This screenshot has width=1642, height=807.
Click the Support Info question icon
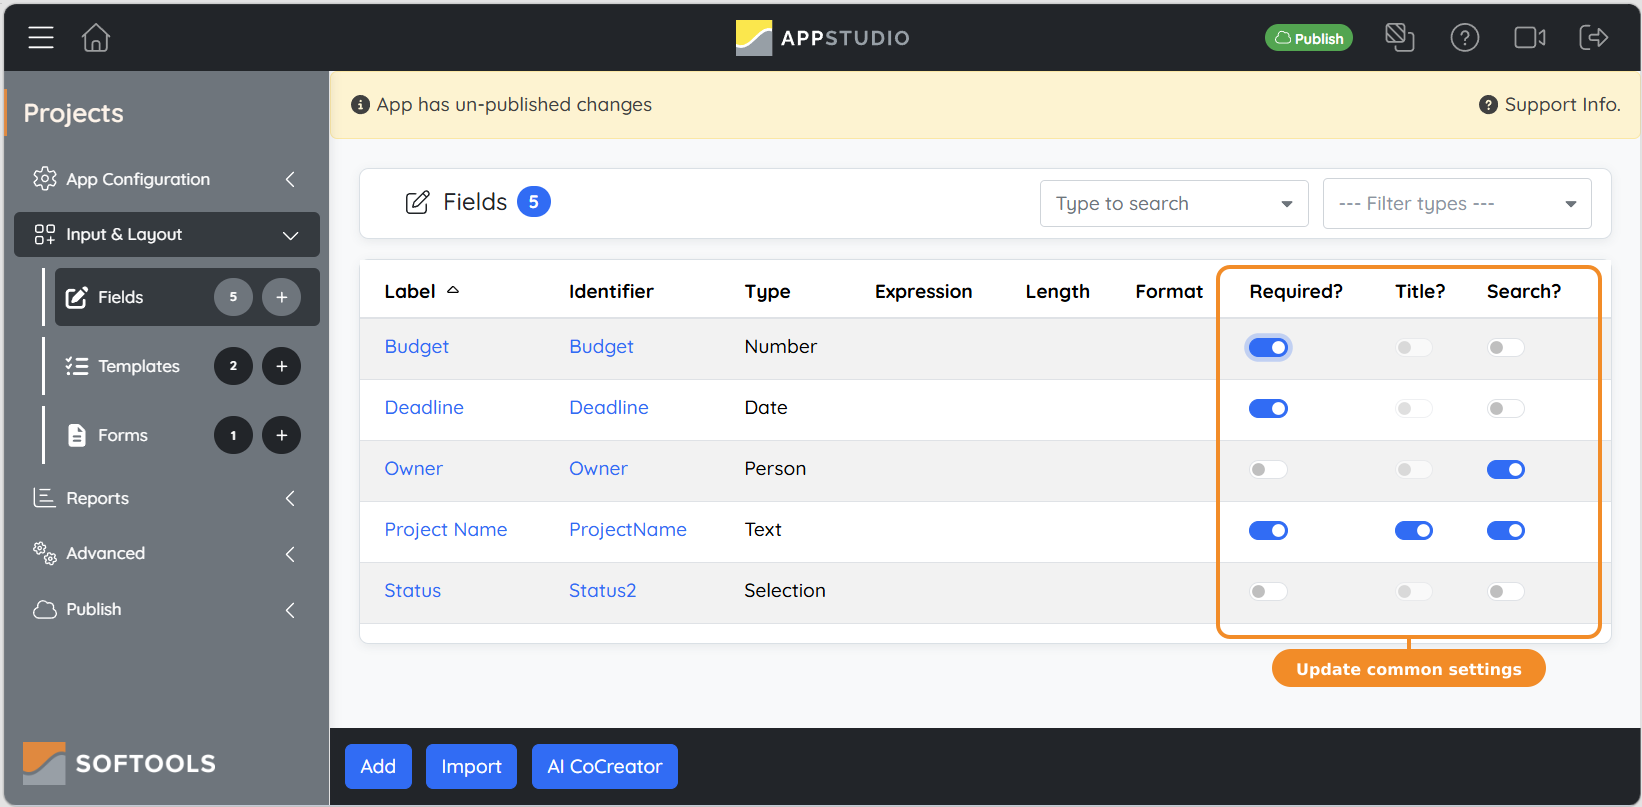(x=1488, y=105)
